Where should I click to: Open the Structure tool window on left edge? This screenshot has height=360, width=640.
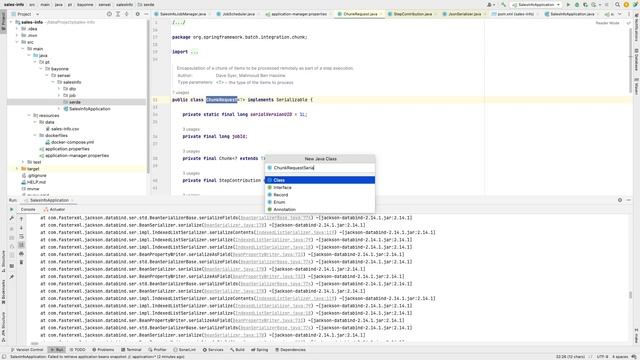(3, 261)
